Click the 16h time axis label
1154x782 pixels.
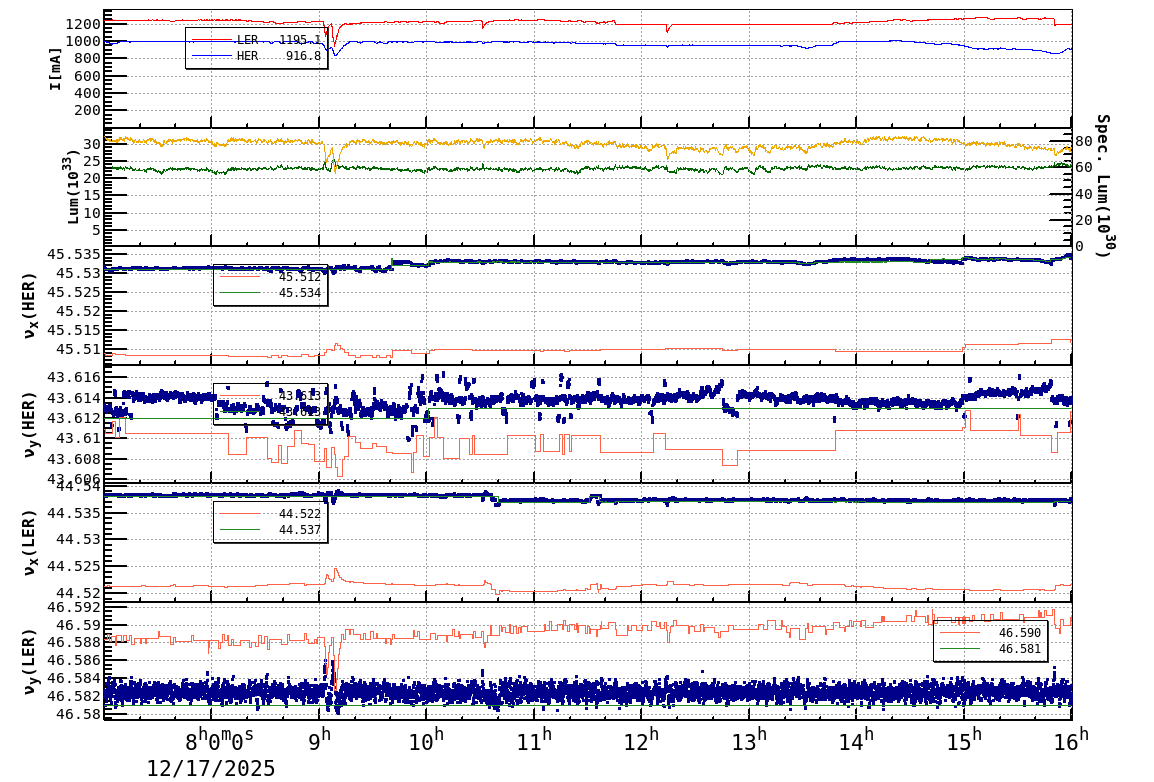click(x=1071, y=739)
